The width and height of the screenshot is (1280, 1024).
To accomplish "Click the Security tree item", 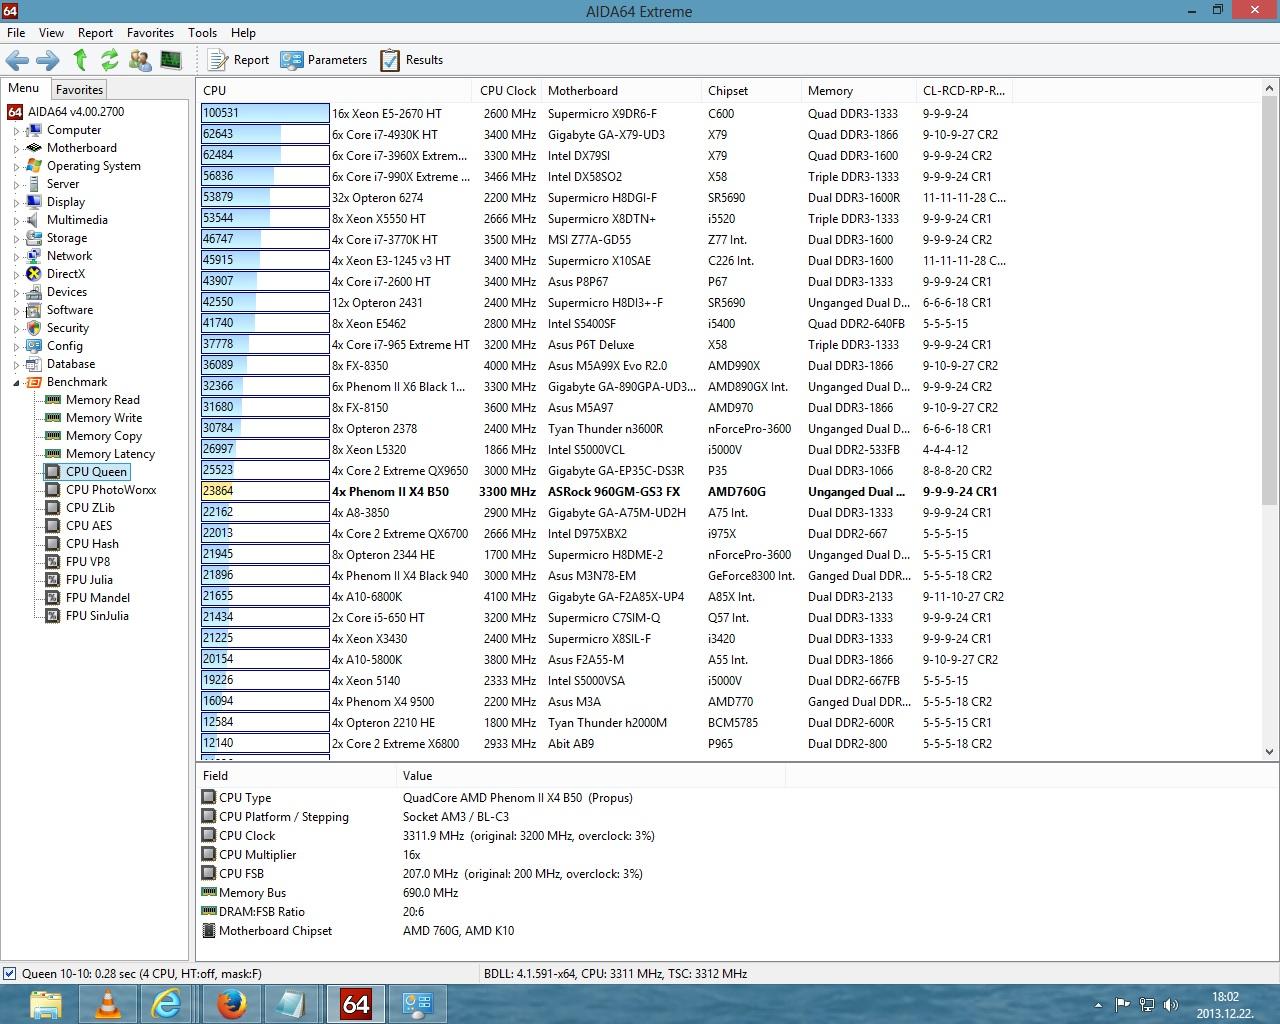I will pyautogui.click(x=68, y=328).
